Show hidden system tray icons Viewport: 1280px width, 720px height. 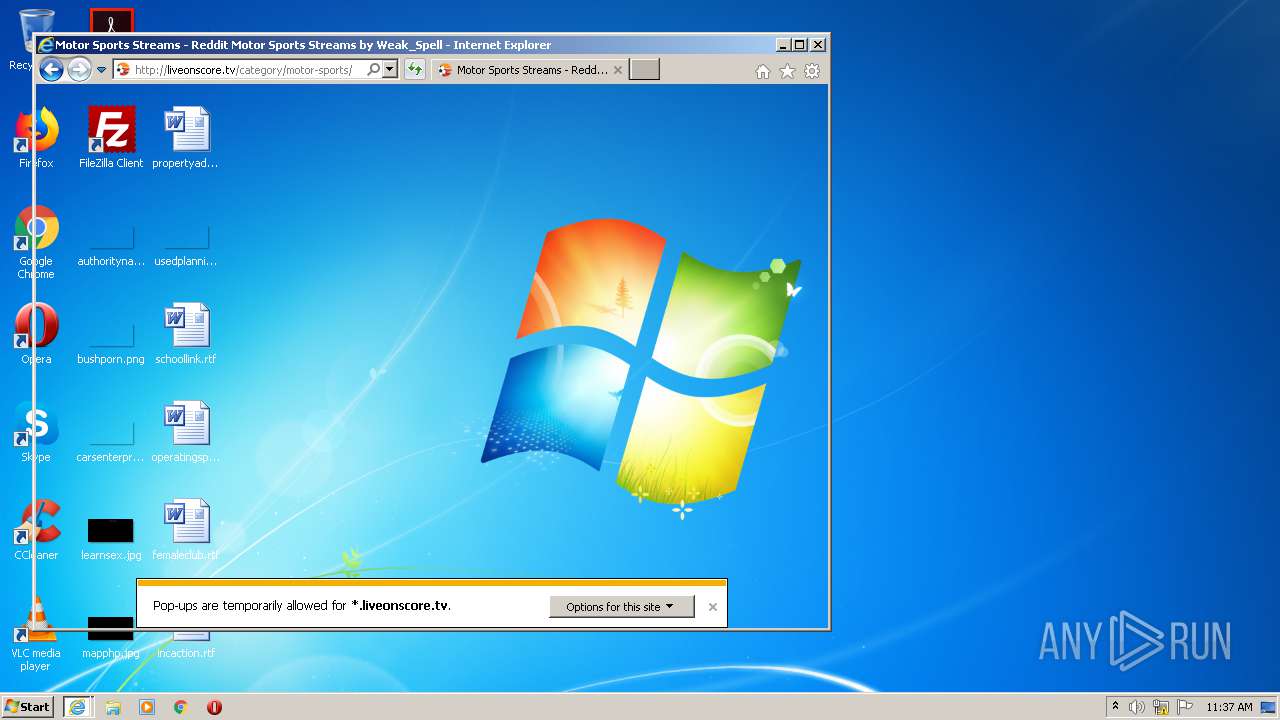pyautogui.click(x=1116, y=707)
